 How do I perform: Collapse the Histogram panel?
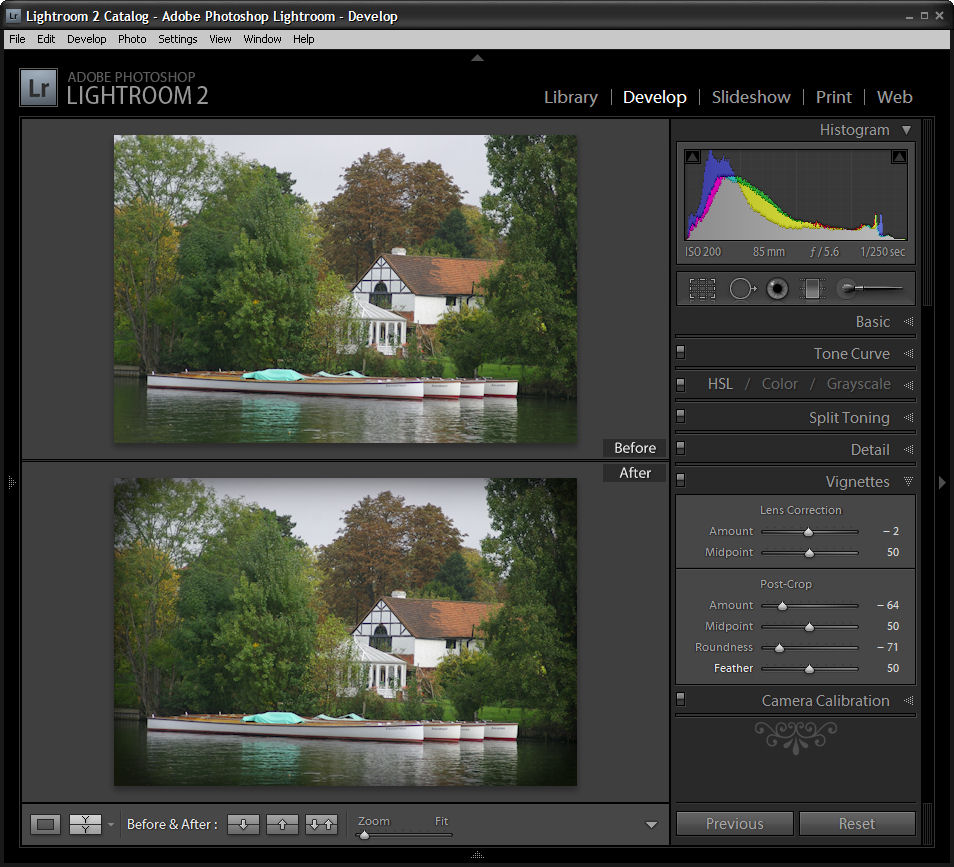(x=907, y=130)
